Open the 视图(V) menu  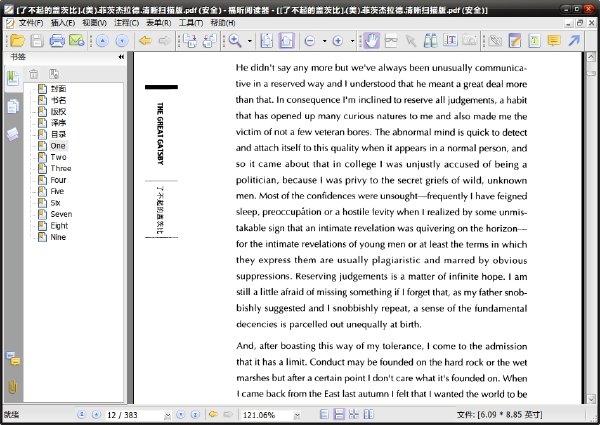coord(95,23)
